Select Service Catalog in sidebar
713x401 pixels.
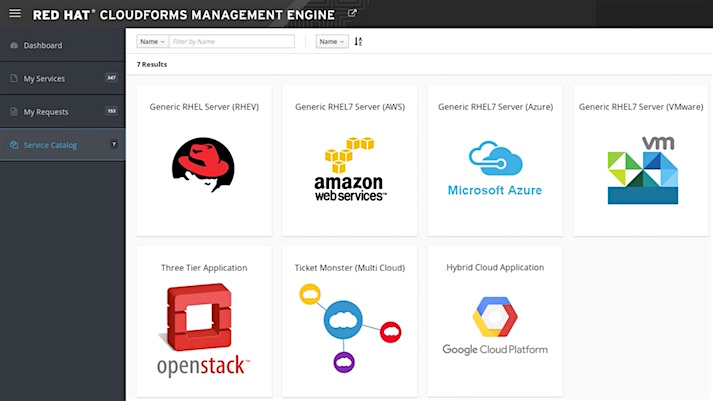coord(50,145)
